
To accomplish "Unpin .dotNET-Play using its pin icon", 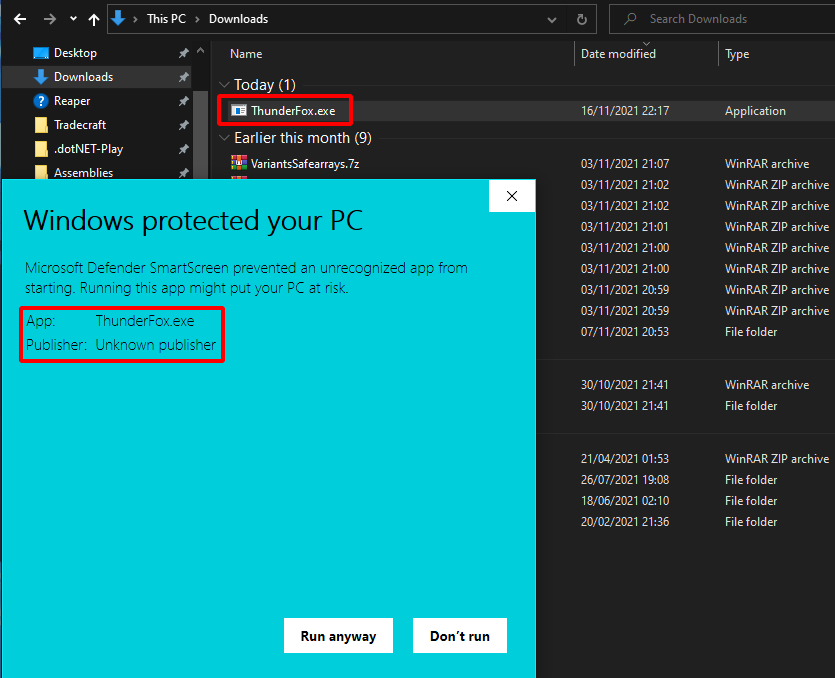I will (x=183, y=149).
